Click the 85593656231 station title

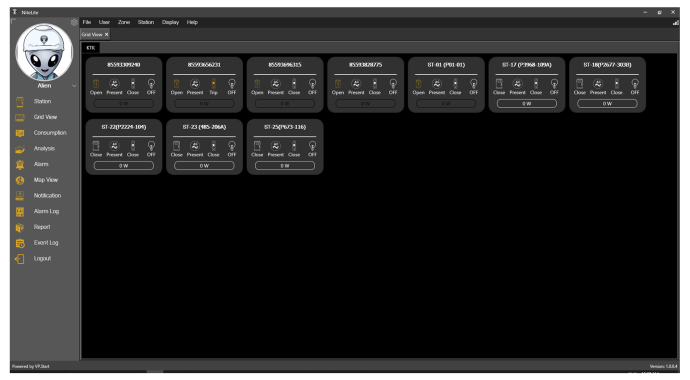click(204, 65)
